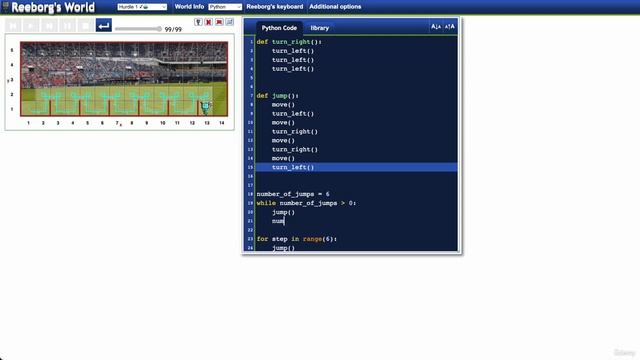Click the reload world return-arrow button

tap(104, 26)
